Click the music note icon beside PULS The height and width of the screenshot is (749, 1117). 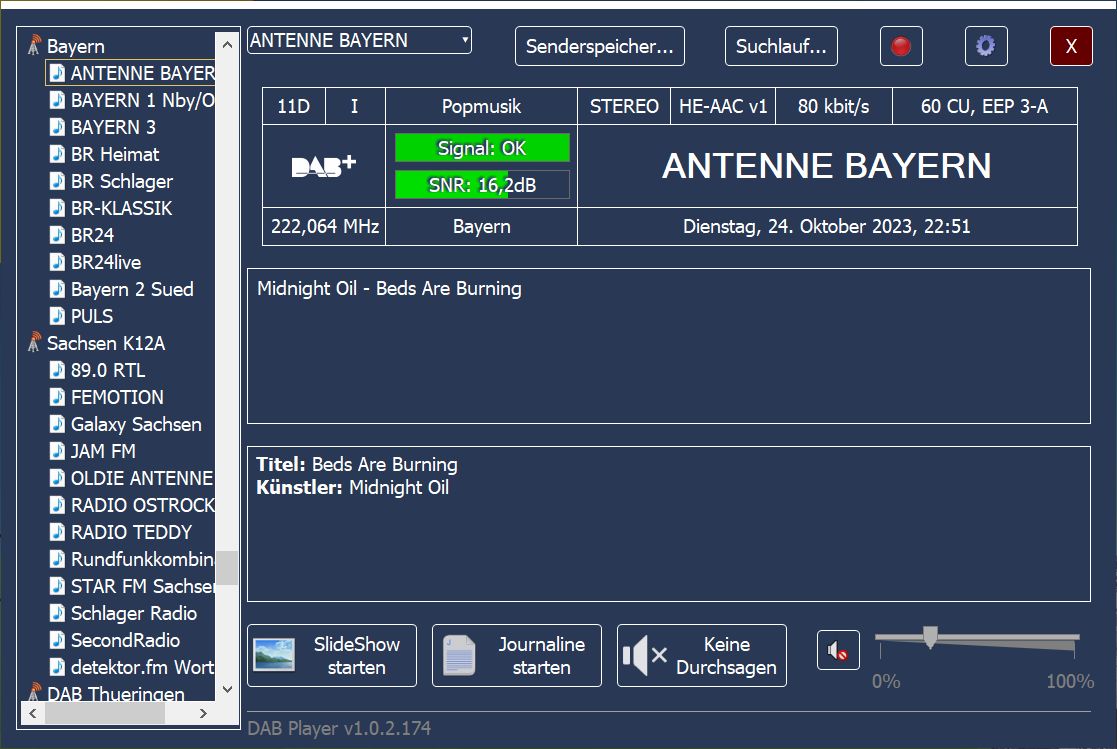pyautogui.click(x=57, y=316)
